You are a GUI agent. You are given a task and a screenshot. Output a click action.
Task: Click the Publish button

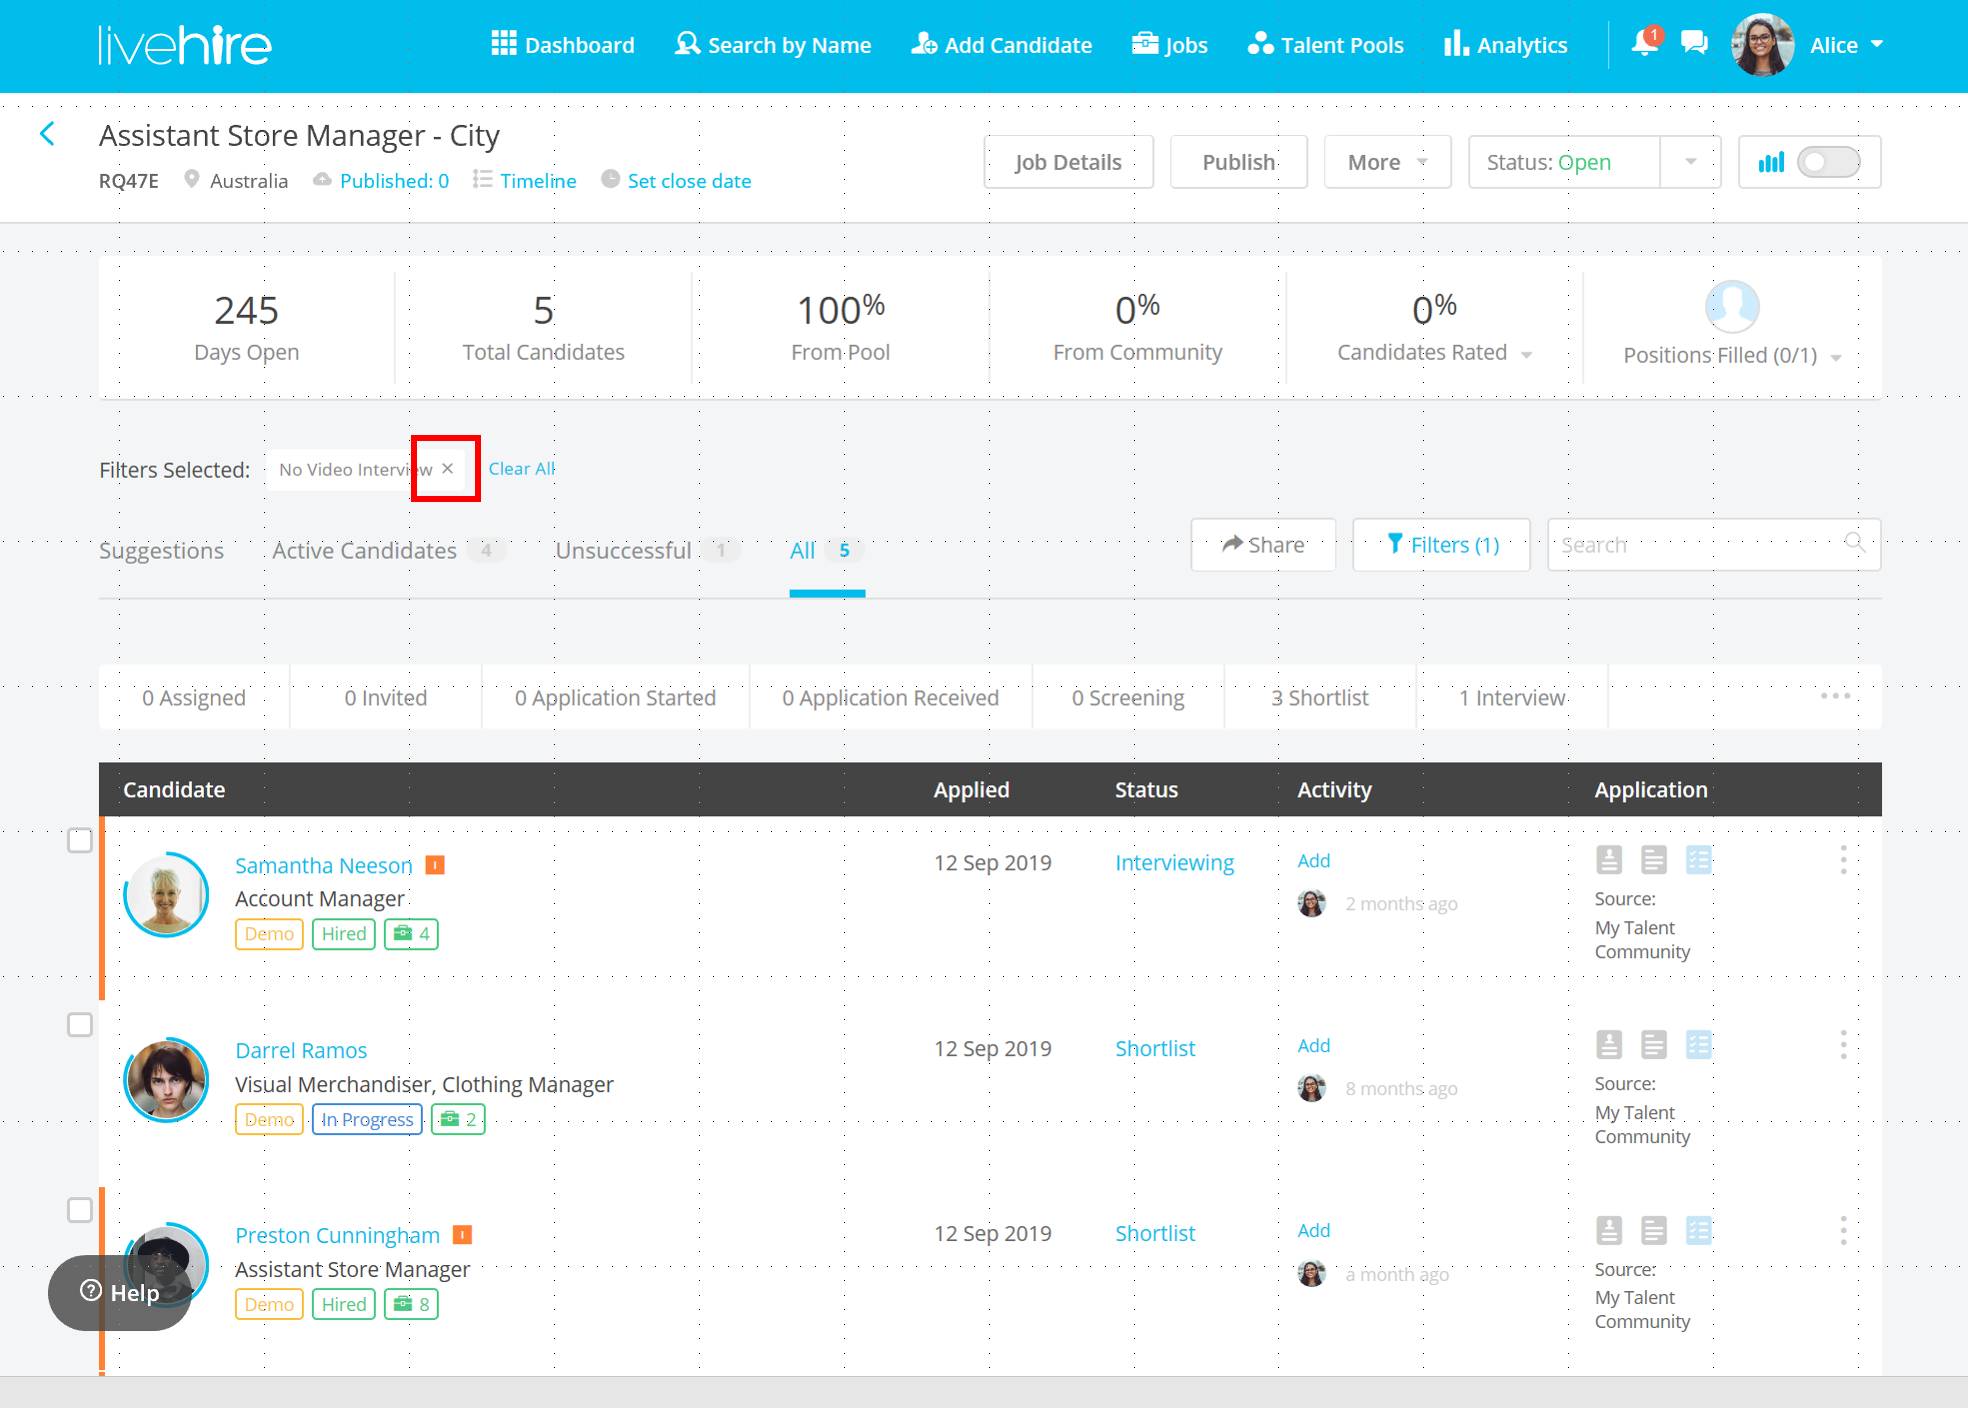click(x=1238, y=162)
